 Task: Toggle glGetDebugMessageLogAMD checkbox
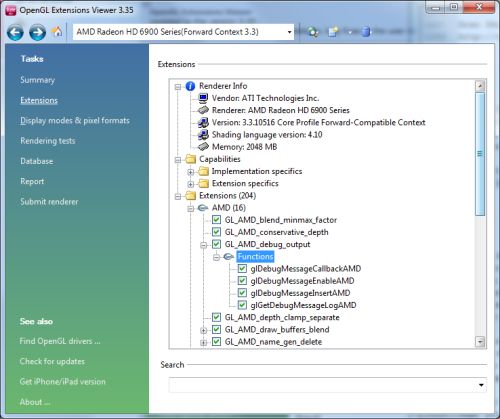click(x=242, y=305)
